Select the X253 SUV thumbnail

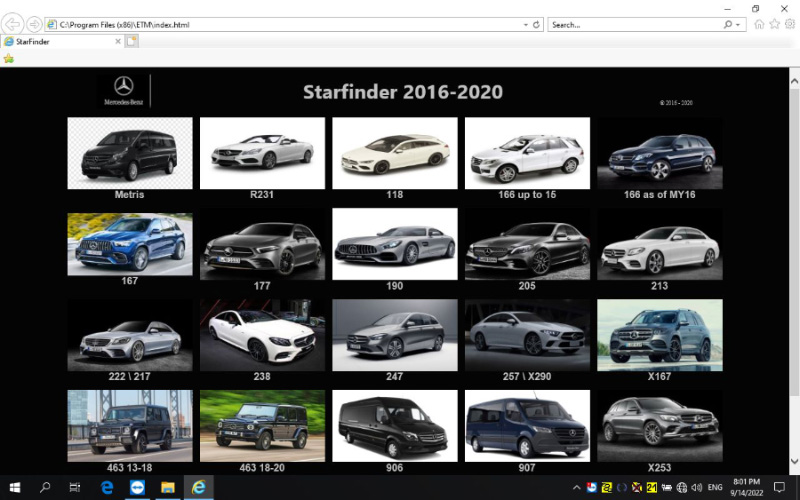coord(660,426)
